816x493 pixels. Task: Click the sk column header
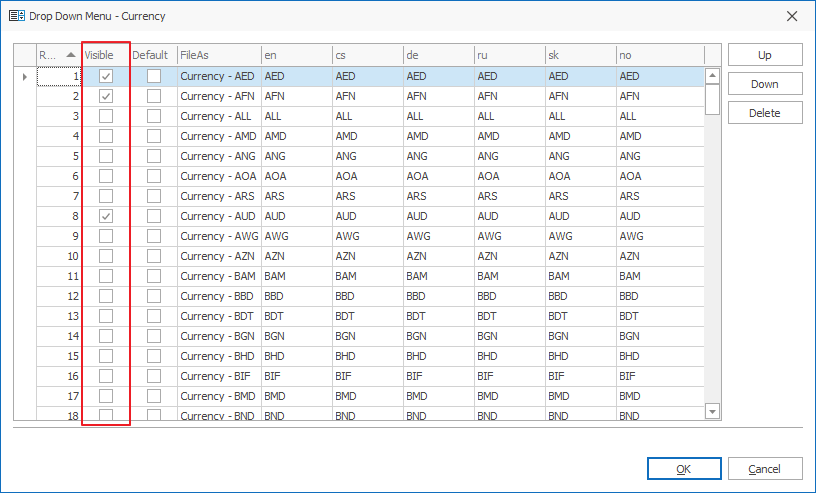pos(581,55)
